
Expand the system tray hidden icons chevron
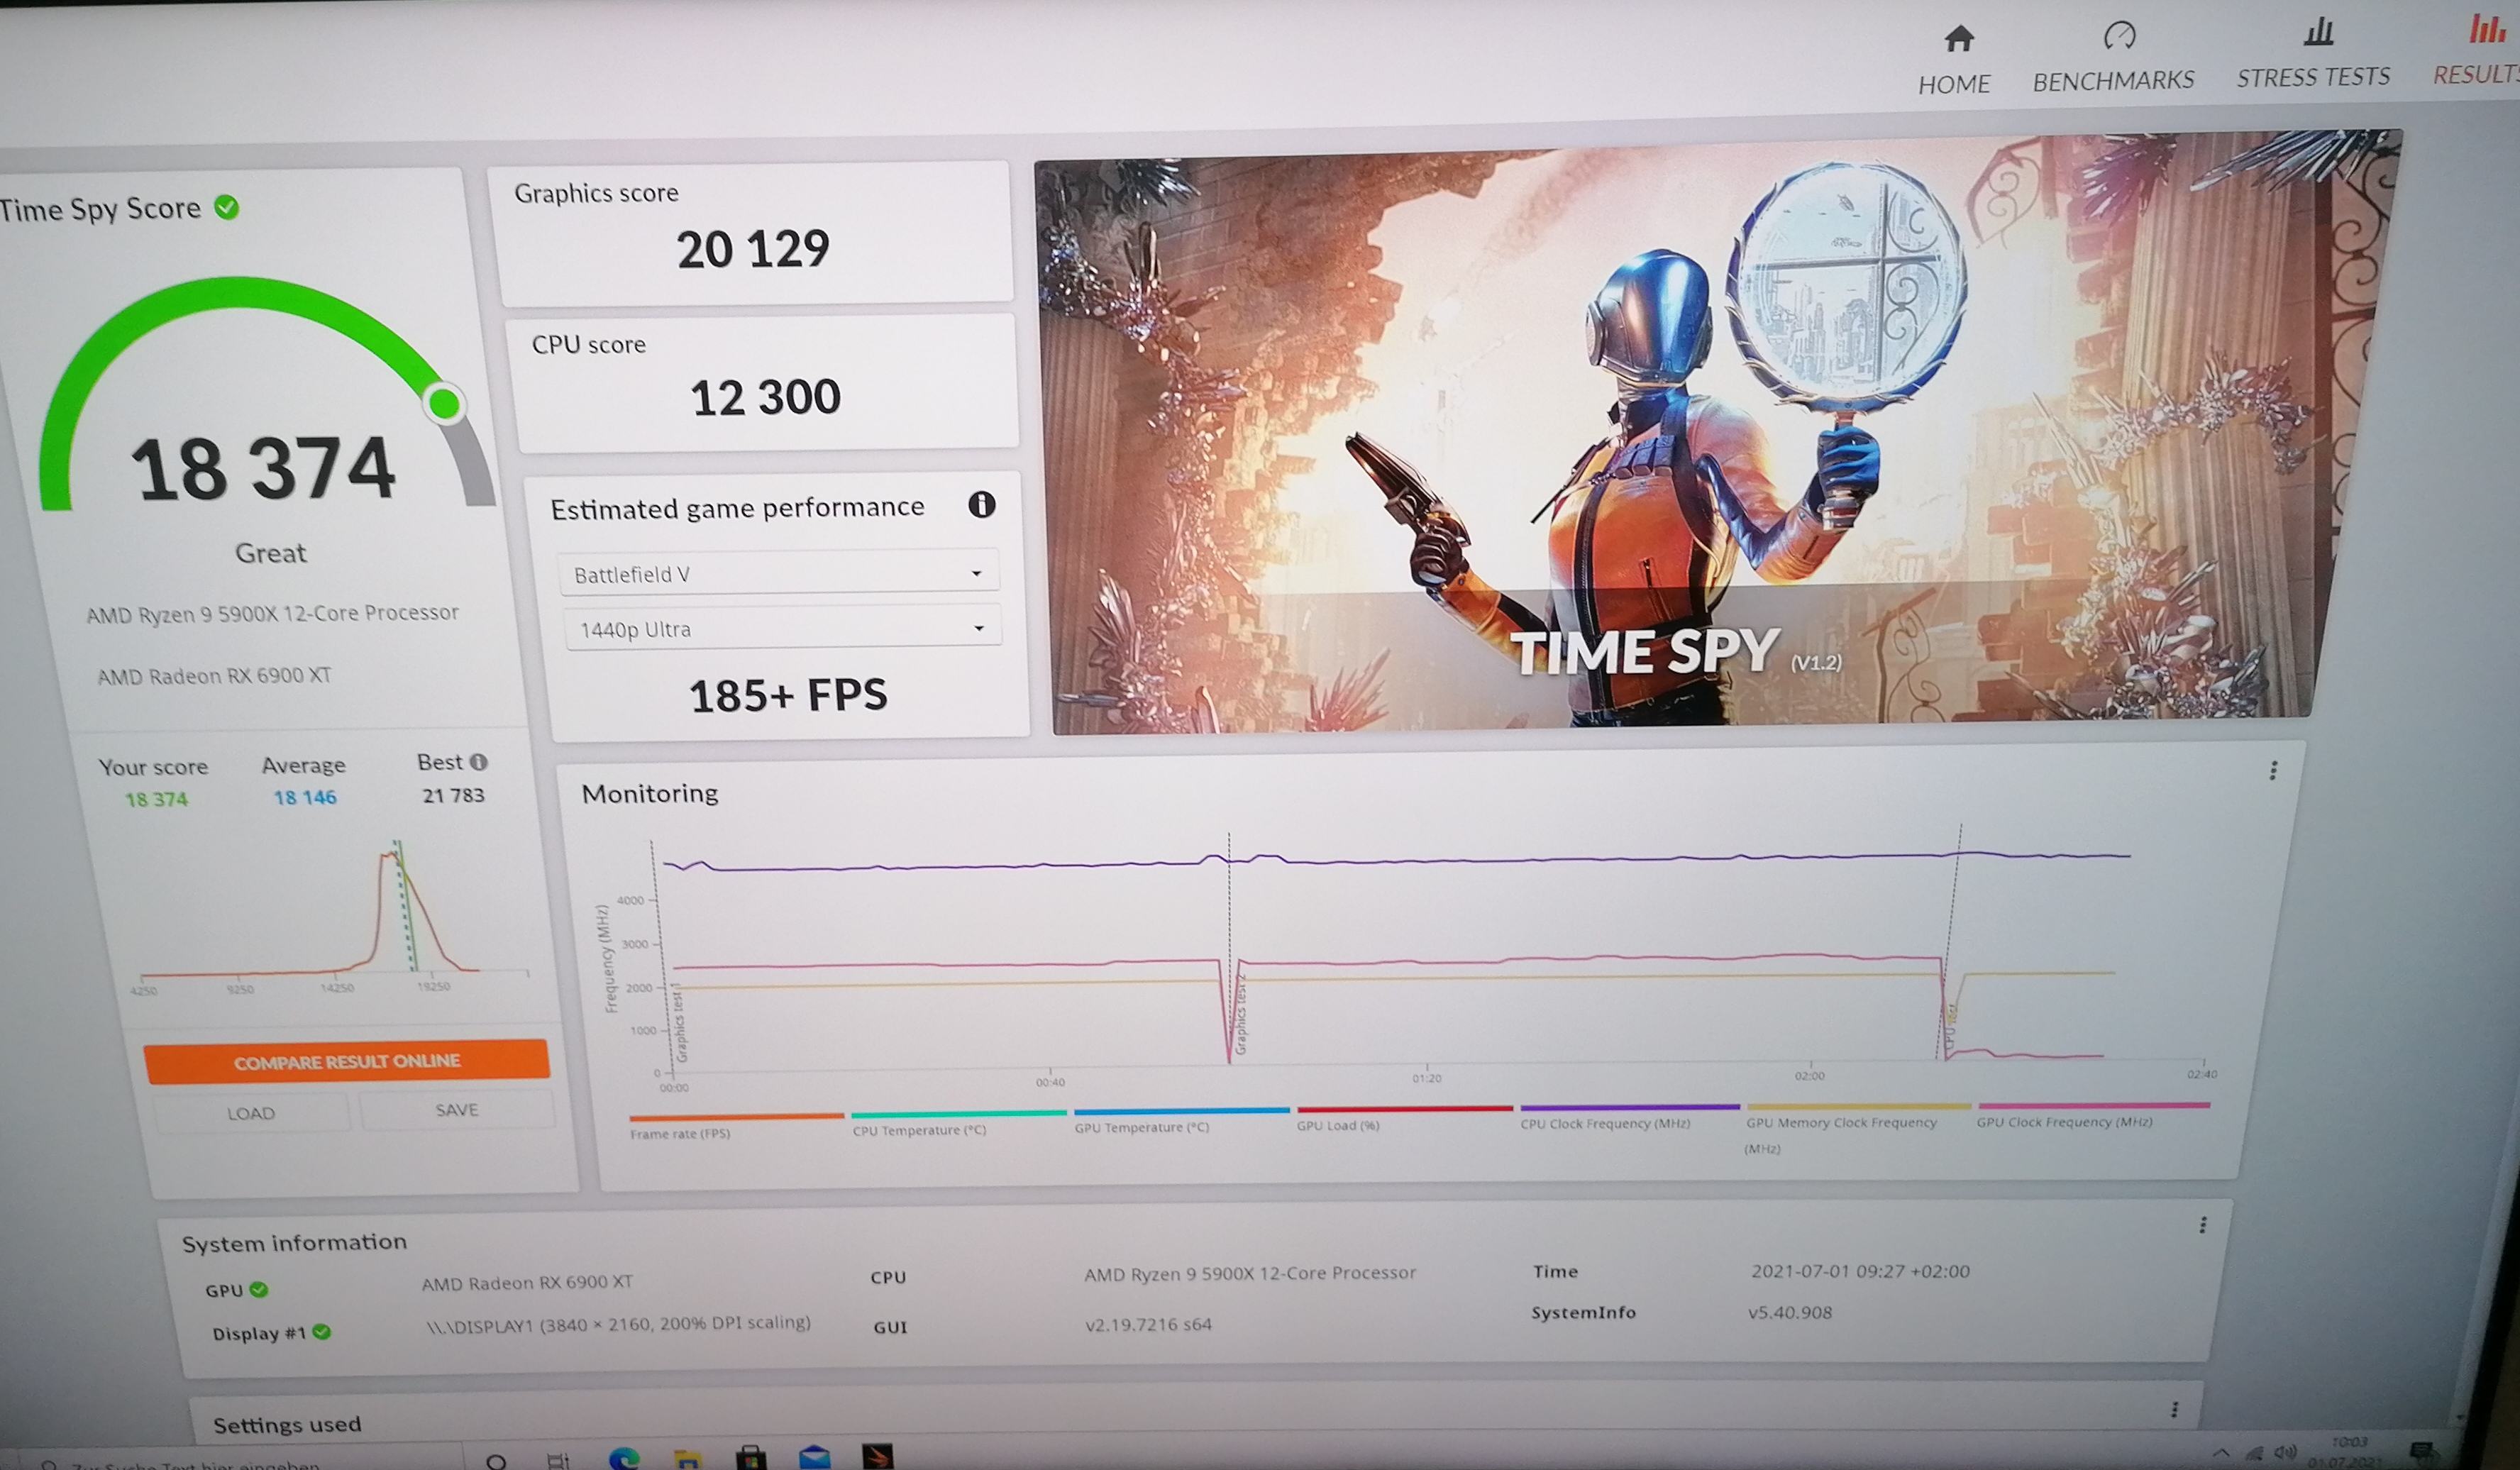tap(2221, 1453)
